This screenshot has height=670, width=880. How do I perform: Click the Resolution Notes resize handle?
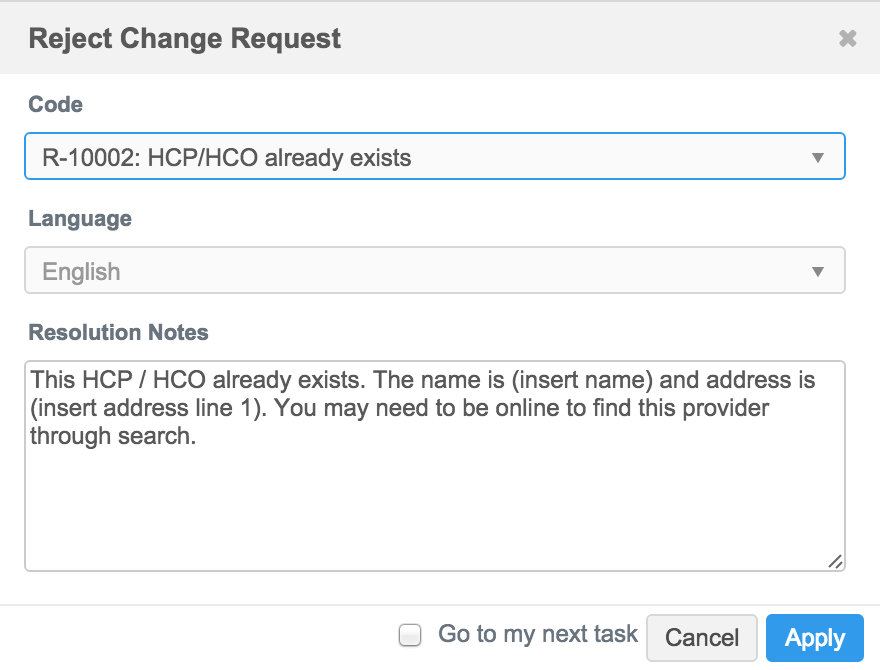click(x=835, y=561)
